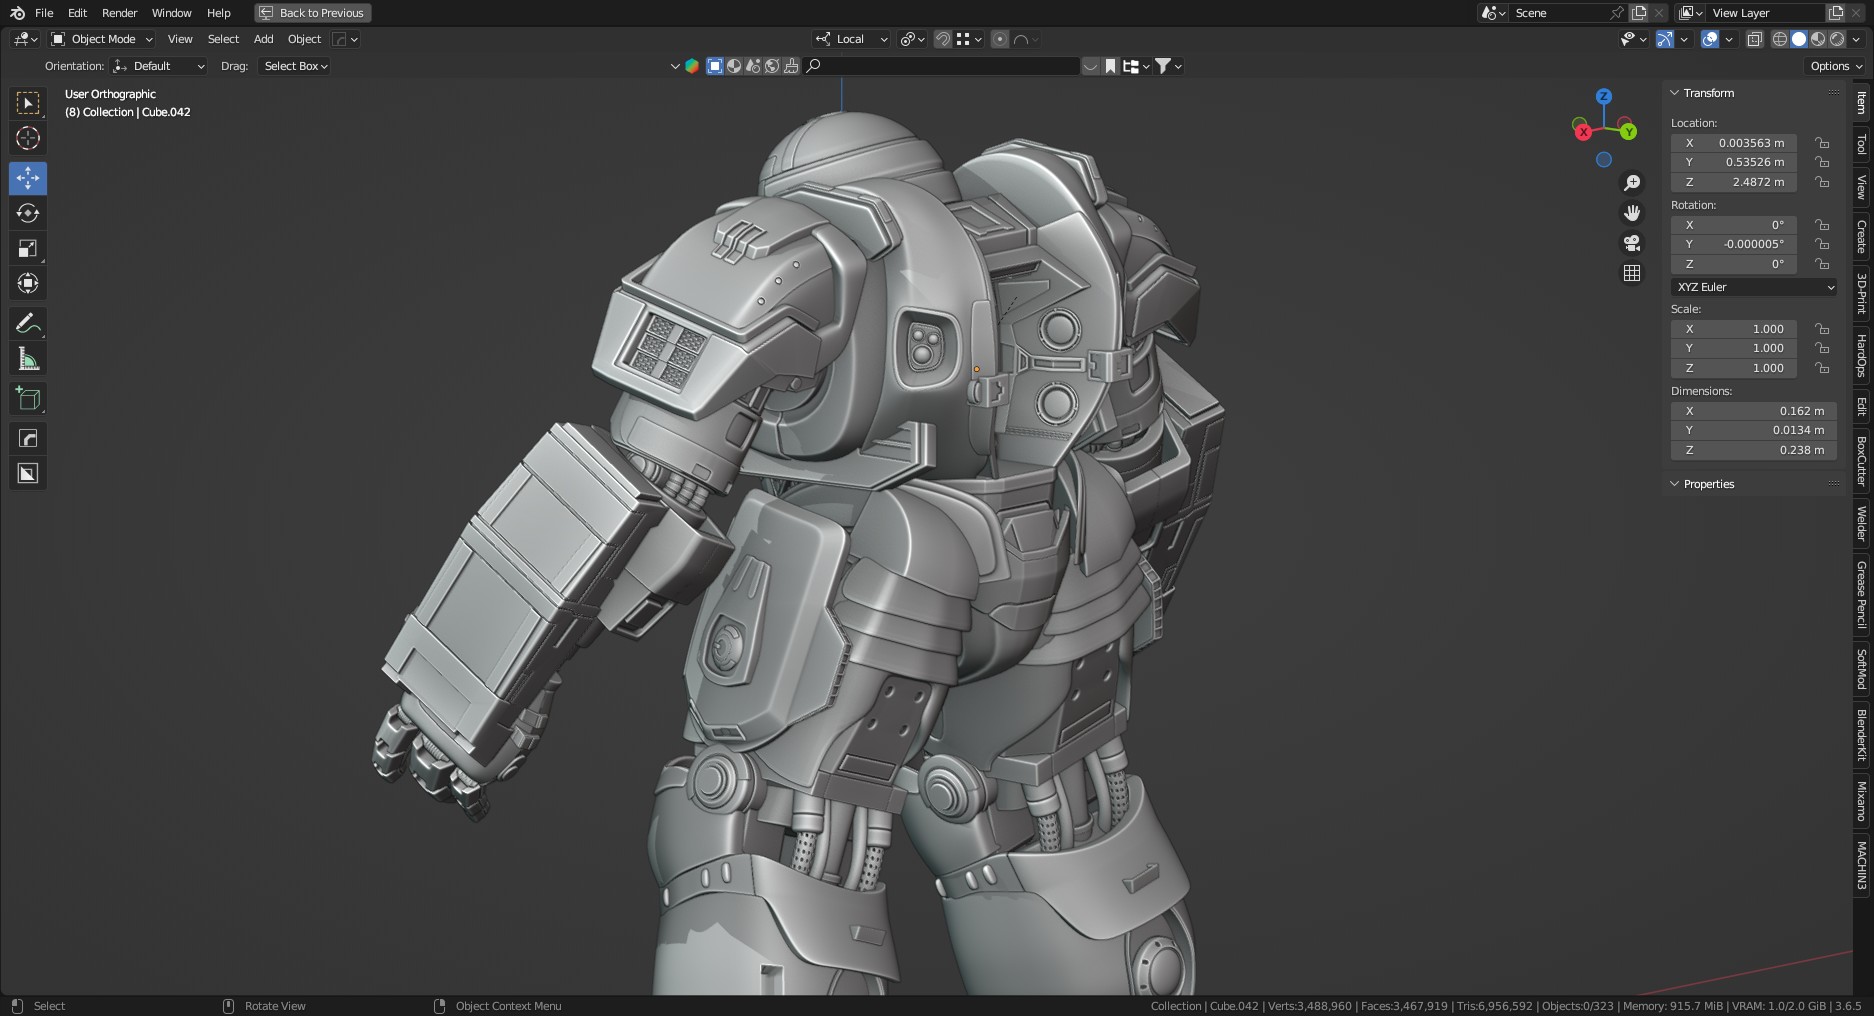This screenshot has width=1874, height=1016.
Task: Click Y axis on navigation gizmo
Action: coord(1629,132)
